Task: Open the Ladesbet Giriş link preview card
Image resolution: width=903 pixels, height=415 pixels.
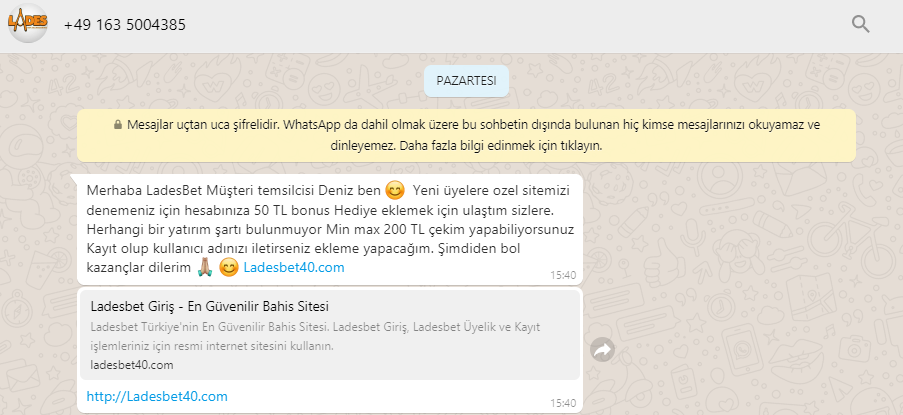Action: 330,334
